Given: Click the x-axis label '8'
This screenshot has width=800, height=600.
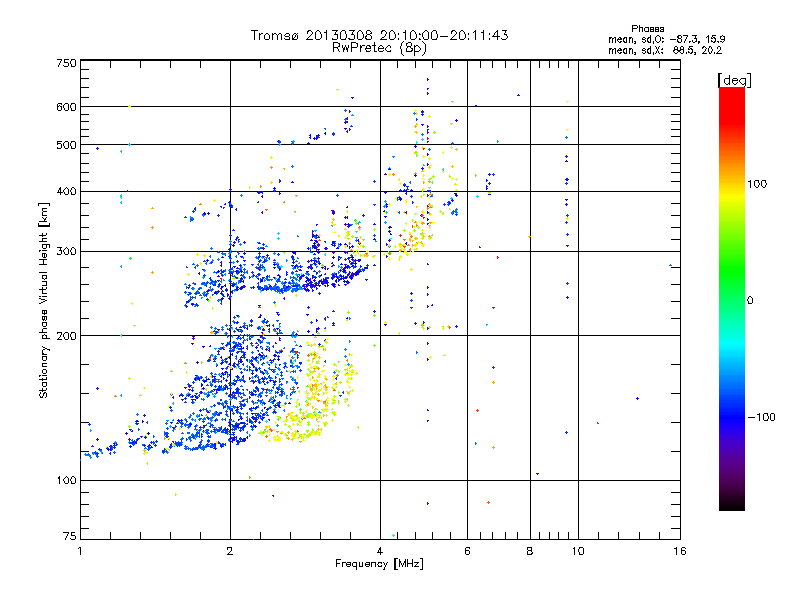Looking at the screenshot, I should coord(530,551).
